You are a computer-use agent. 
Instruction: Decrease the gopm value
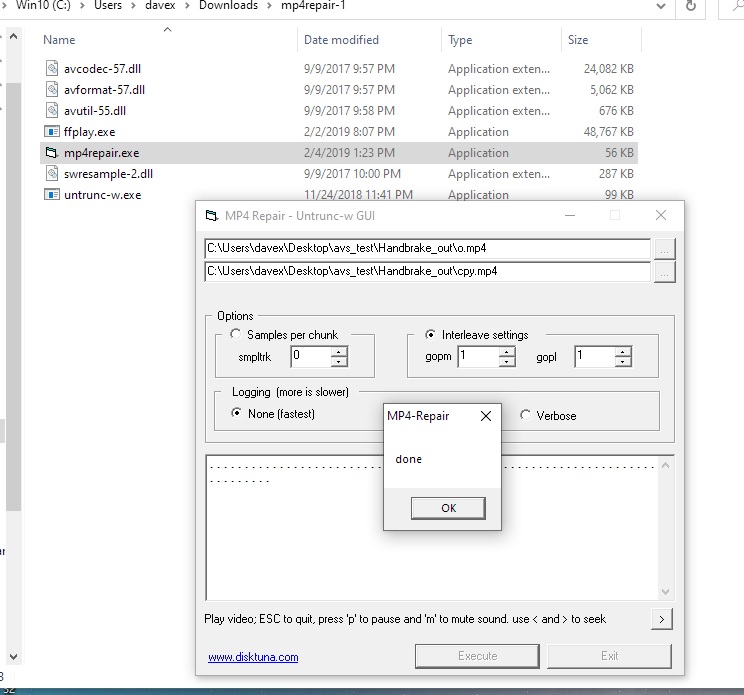pos(507,361)
